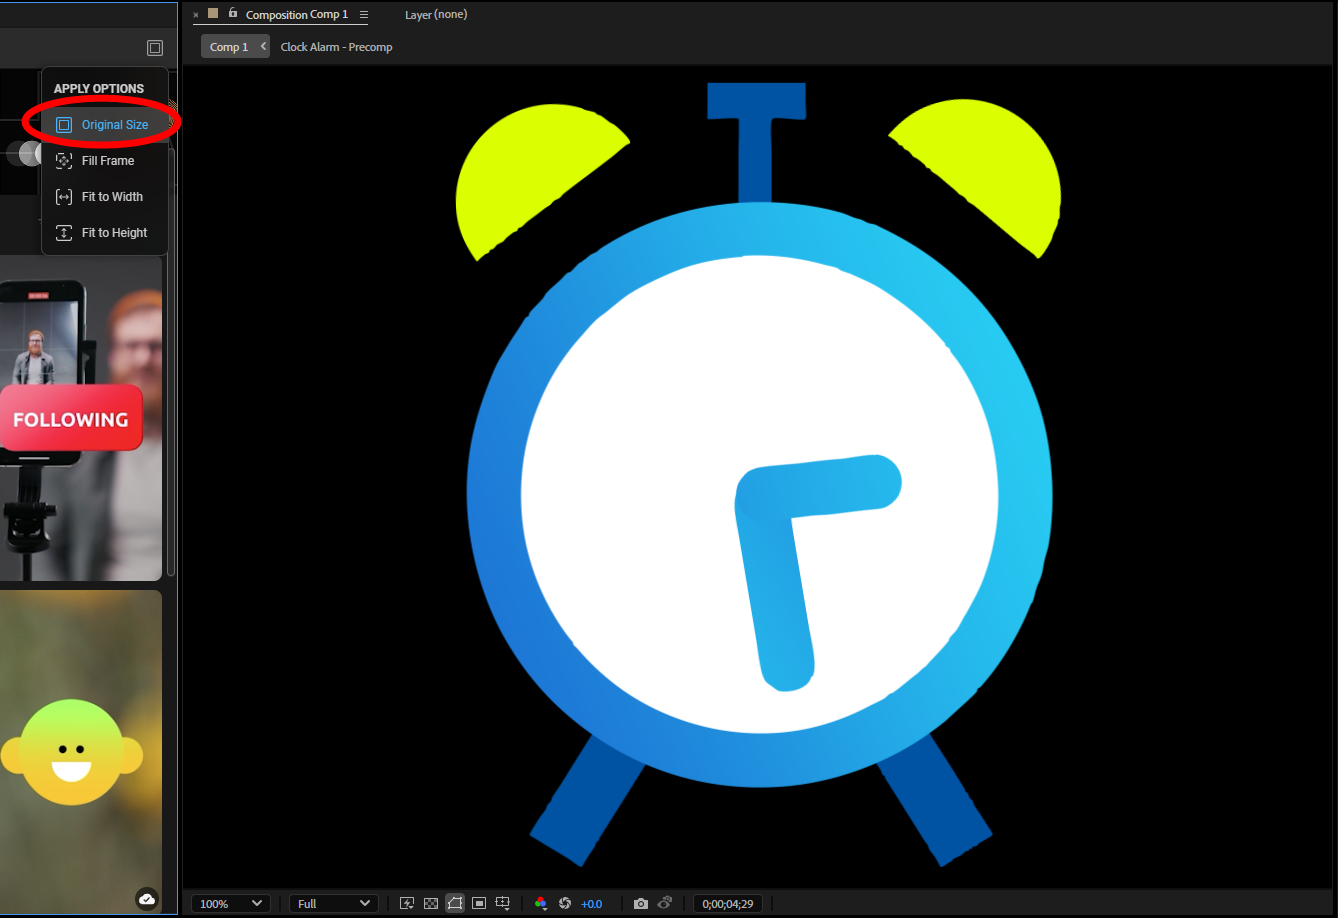Toggle mask and shape path visibility
Viewport: 1338px width, 918px height.
coord(455,902)
